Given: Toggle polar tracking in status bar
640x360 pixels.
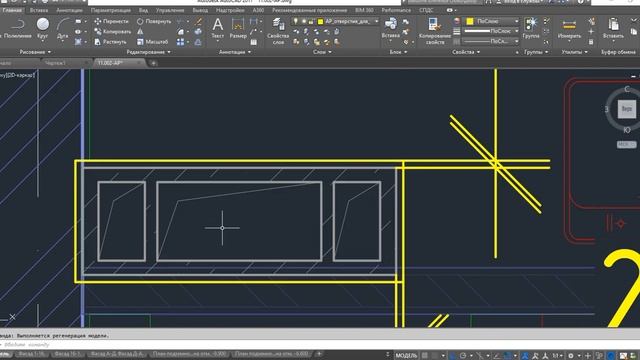Looking at the screenshot, I should pos(463,356).
